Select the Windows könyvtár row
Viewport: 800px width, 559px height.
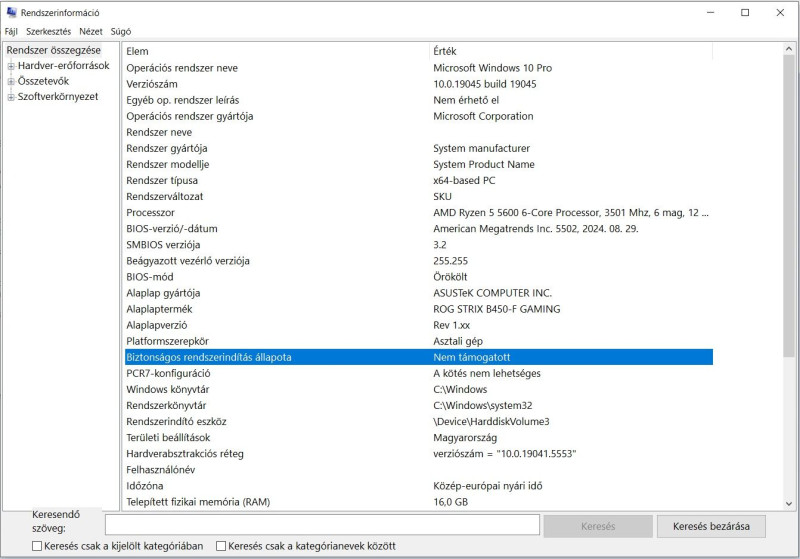[418, 389]
